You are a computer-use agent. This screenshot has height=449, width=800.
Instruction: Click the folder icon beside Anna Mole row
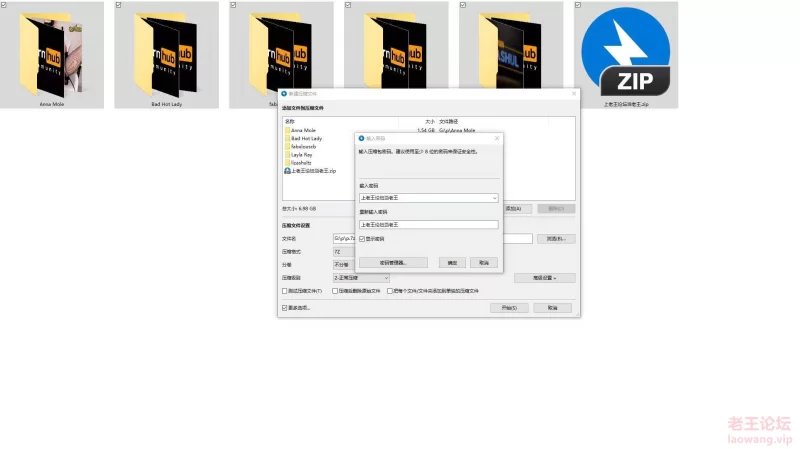(x=287, y=130)
